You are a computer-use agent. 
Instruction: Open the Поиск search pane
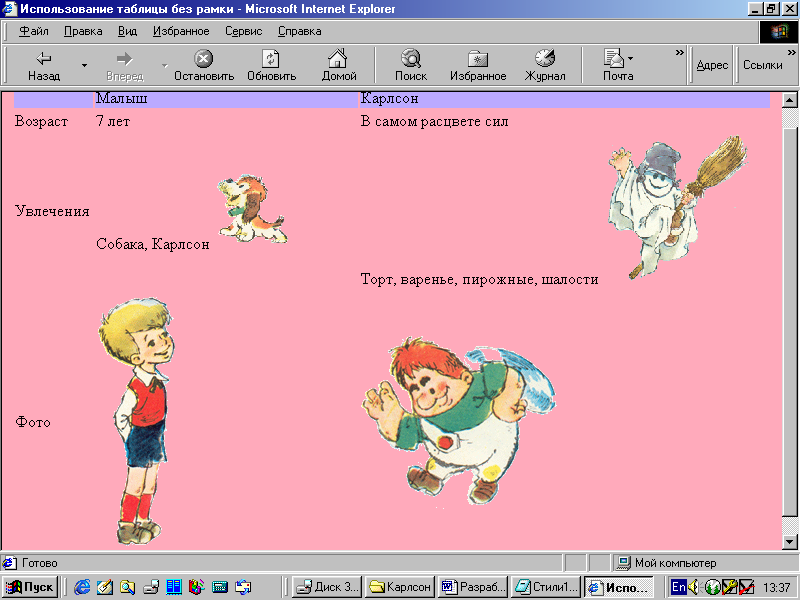coord(411,65)
